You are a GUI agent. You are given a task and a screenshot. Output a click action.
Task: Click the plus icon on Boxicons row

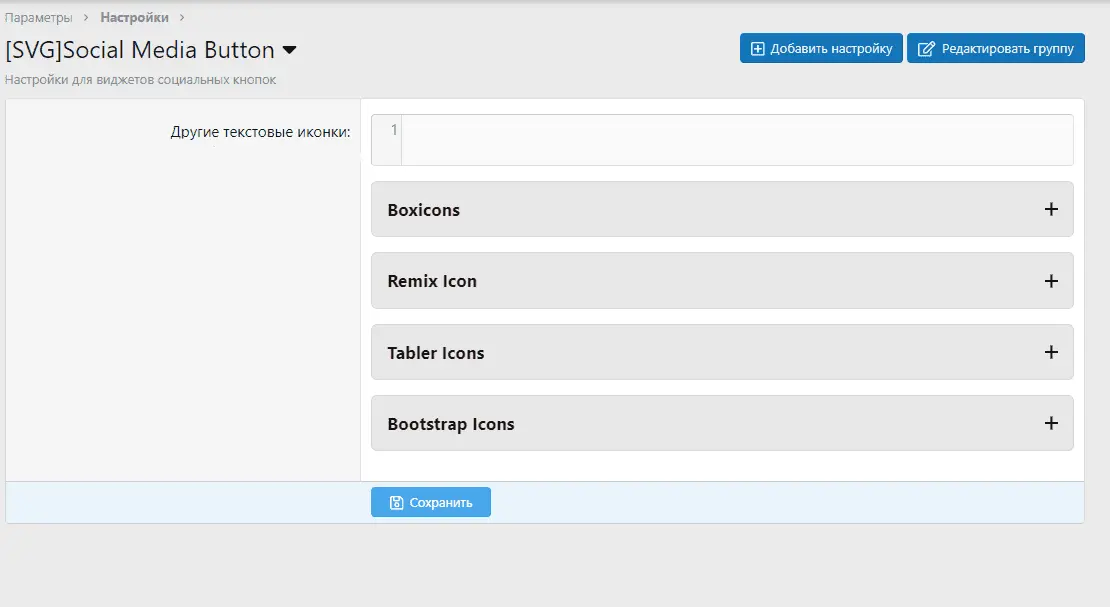[x=1050, y=210]
